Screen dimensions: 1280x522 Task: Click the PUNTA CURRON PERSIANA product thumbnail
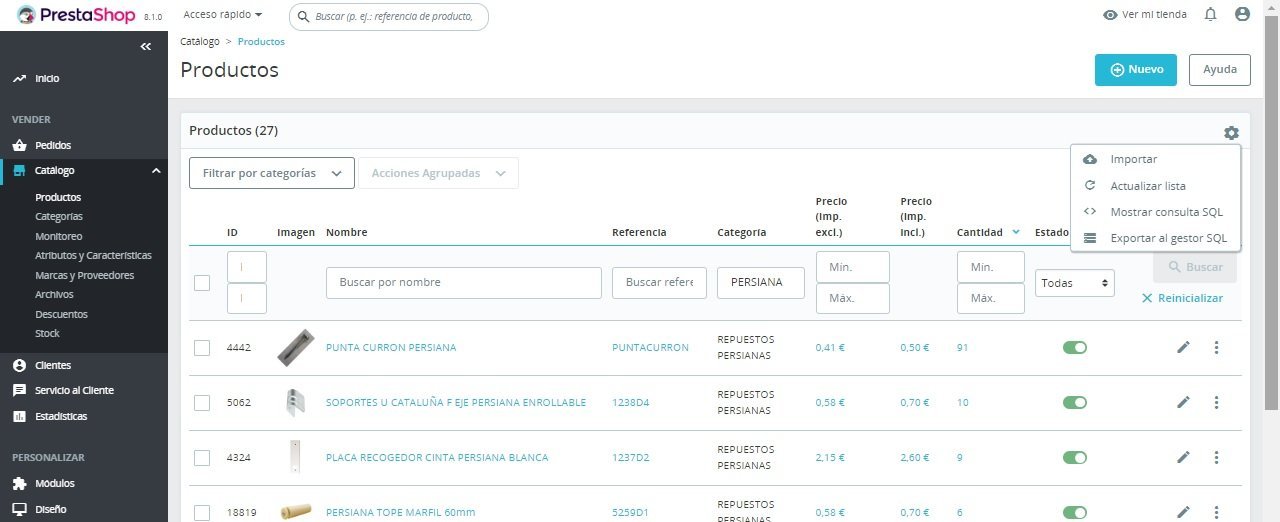295,347
